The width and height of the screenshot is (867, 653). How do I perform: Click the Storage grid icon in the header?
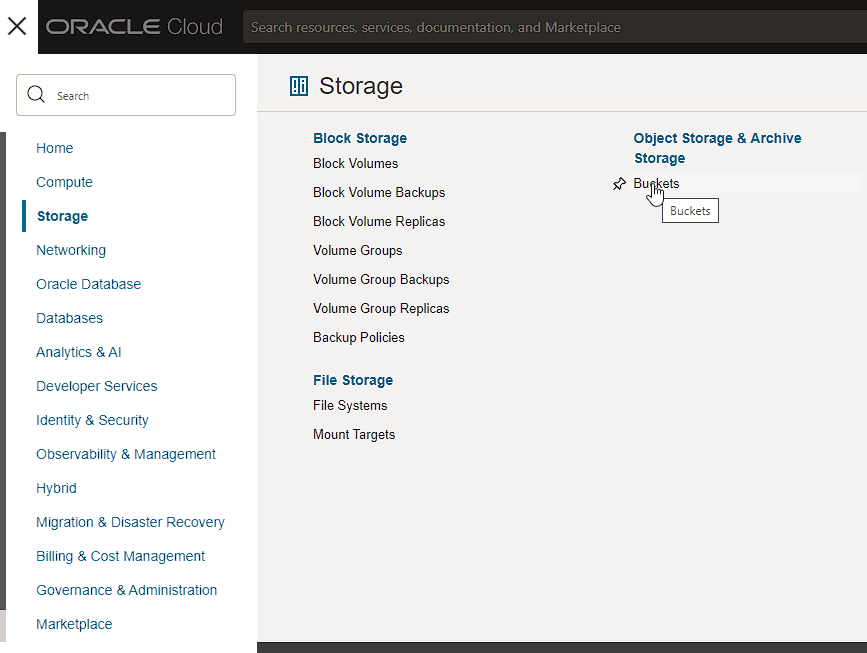coord(298,86)
